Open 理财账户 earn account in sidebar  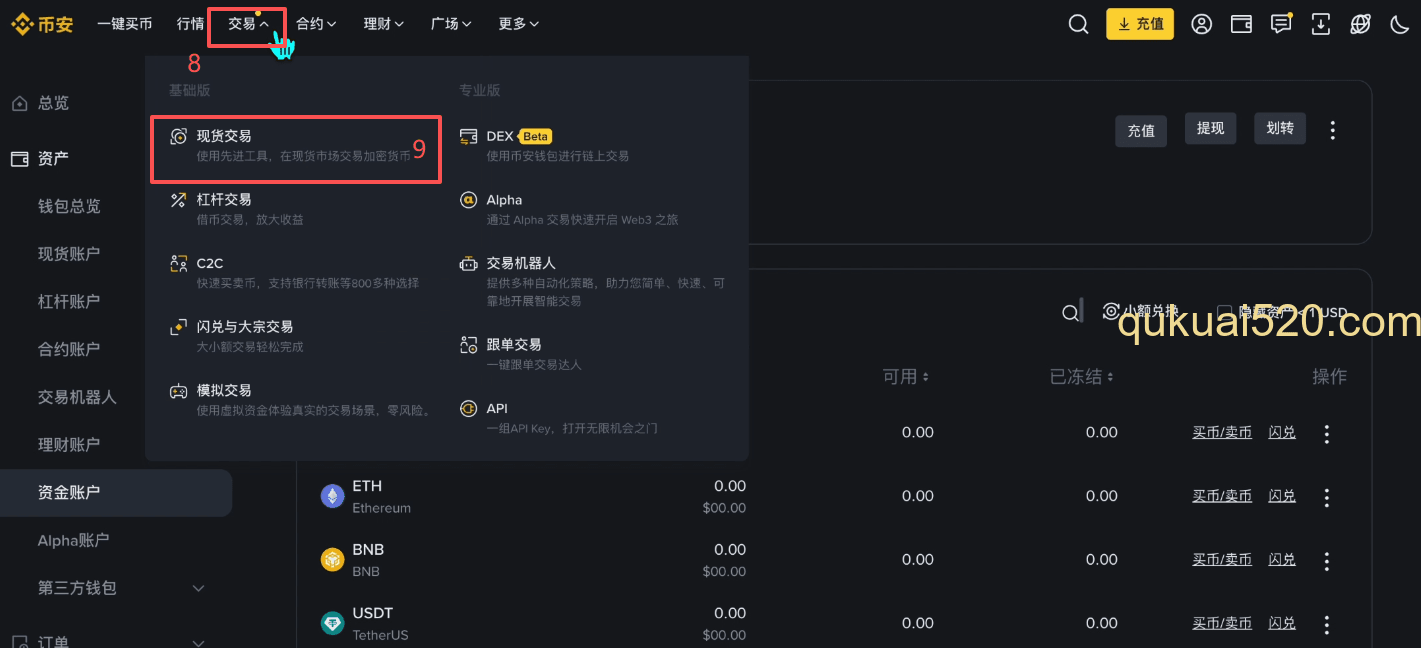click(69, 444)
